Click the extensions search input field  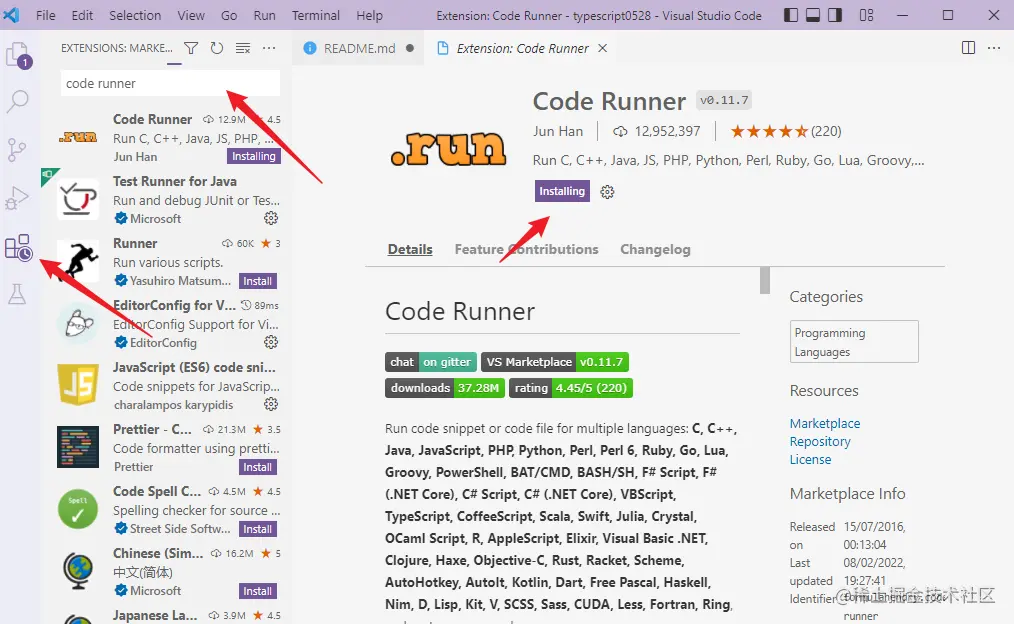pyautogui.click(x=171, y=83)
